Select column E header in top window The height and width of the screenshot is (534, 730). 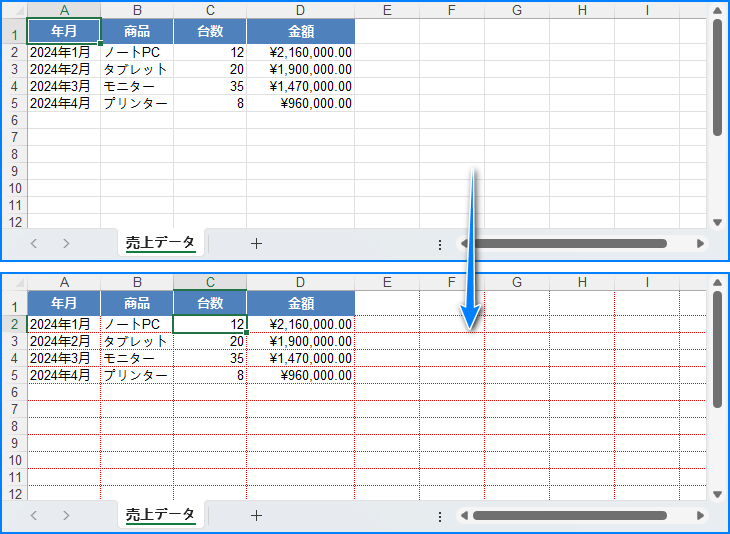click(387, 10)
